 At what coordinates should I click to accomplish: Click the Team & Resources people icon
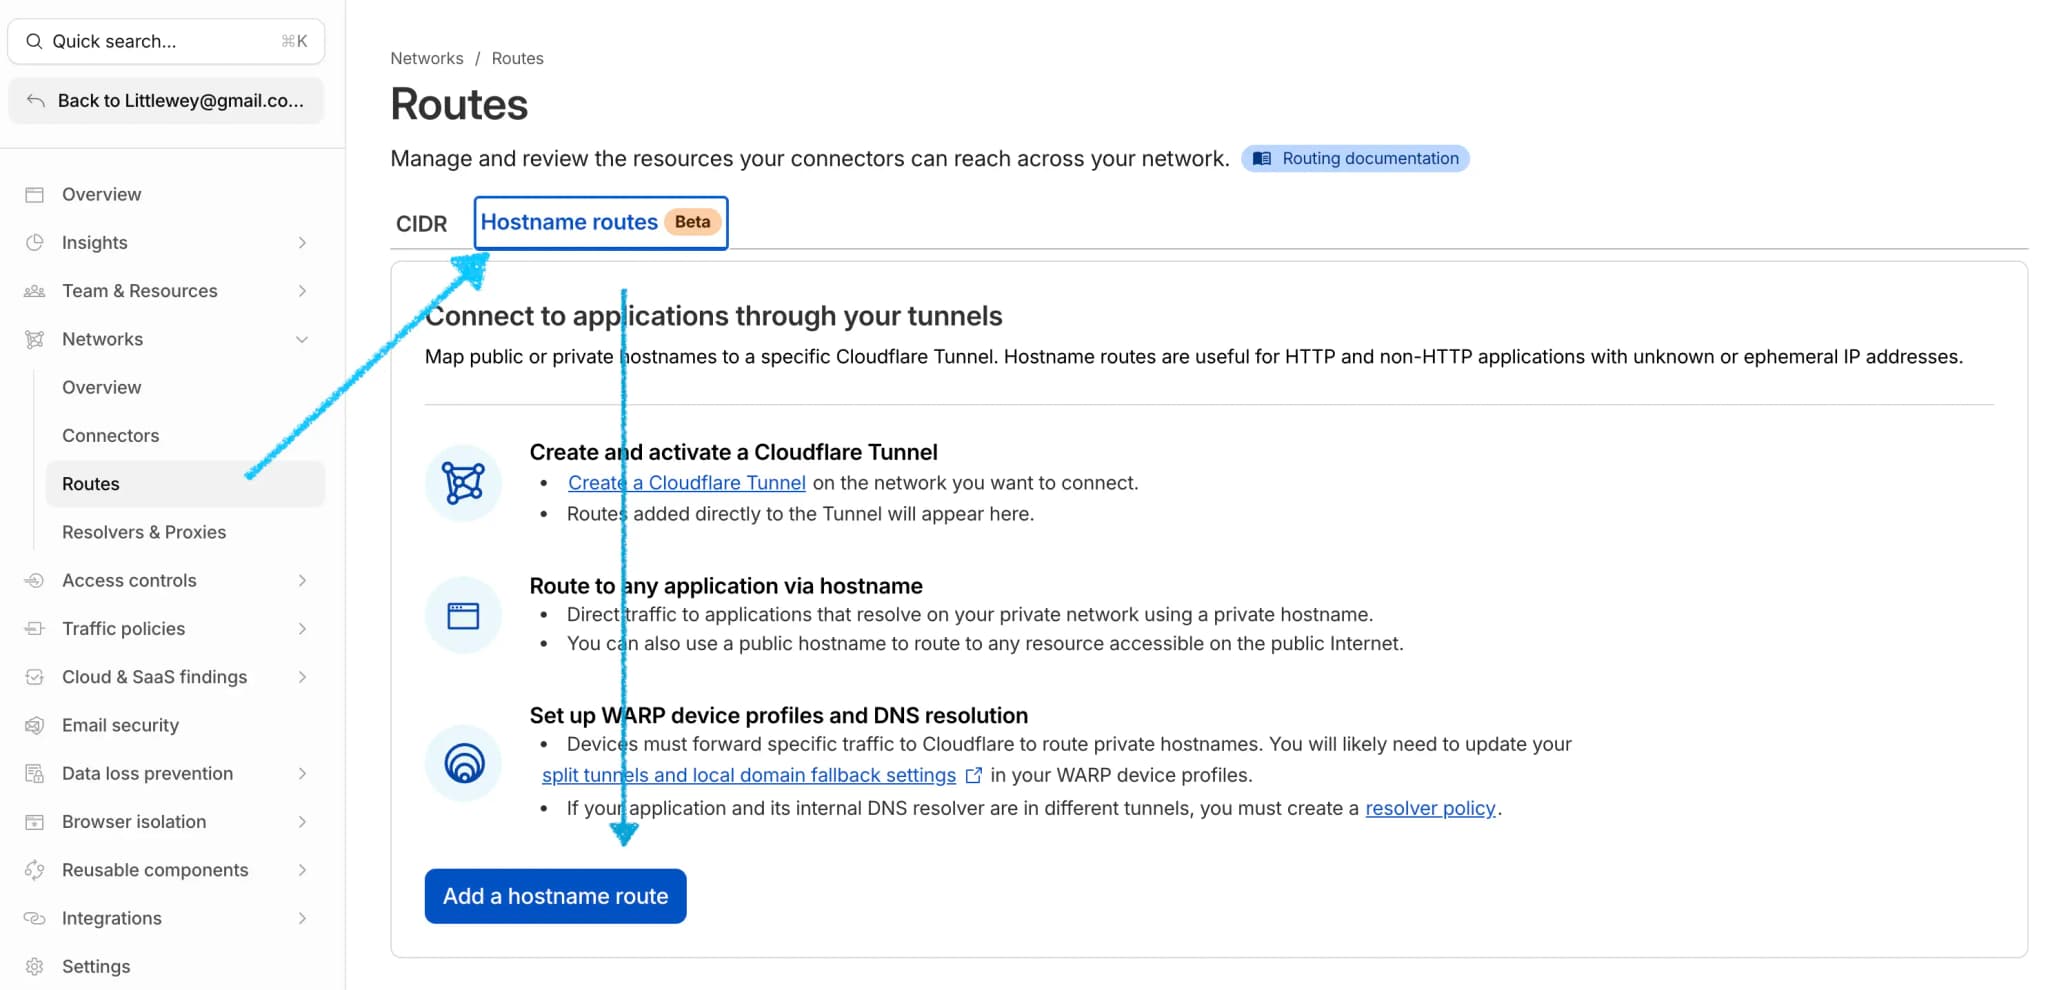[x=35, y=291]
